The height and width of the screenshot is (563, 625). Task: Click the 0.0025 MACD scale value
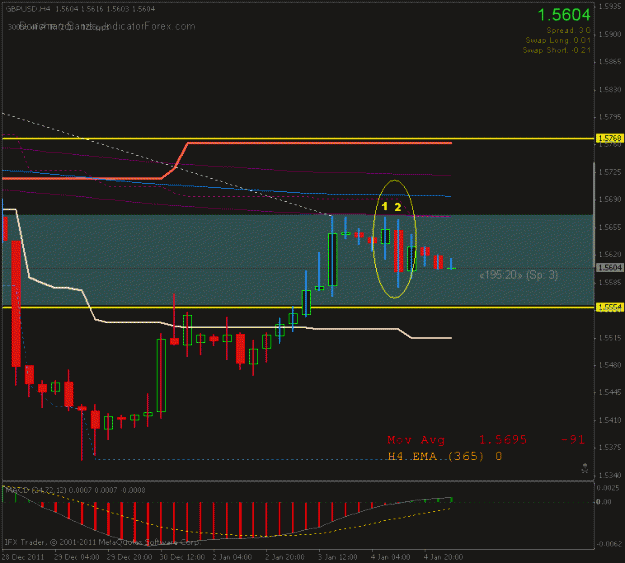pos(609,488)
